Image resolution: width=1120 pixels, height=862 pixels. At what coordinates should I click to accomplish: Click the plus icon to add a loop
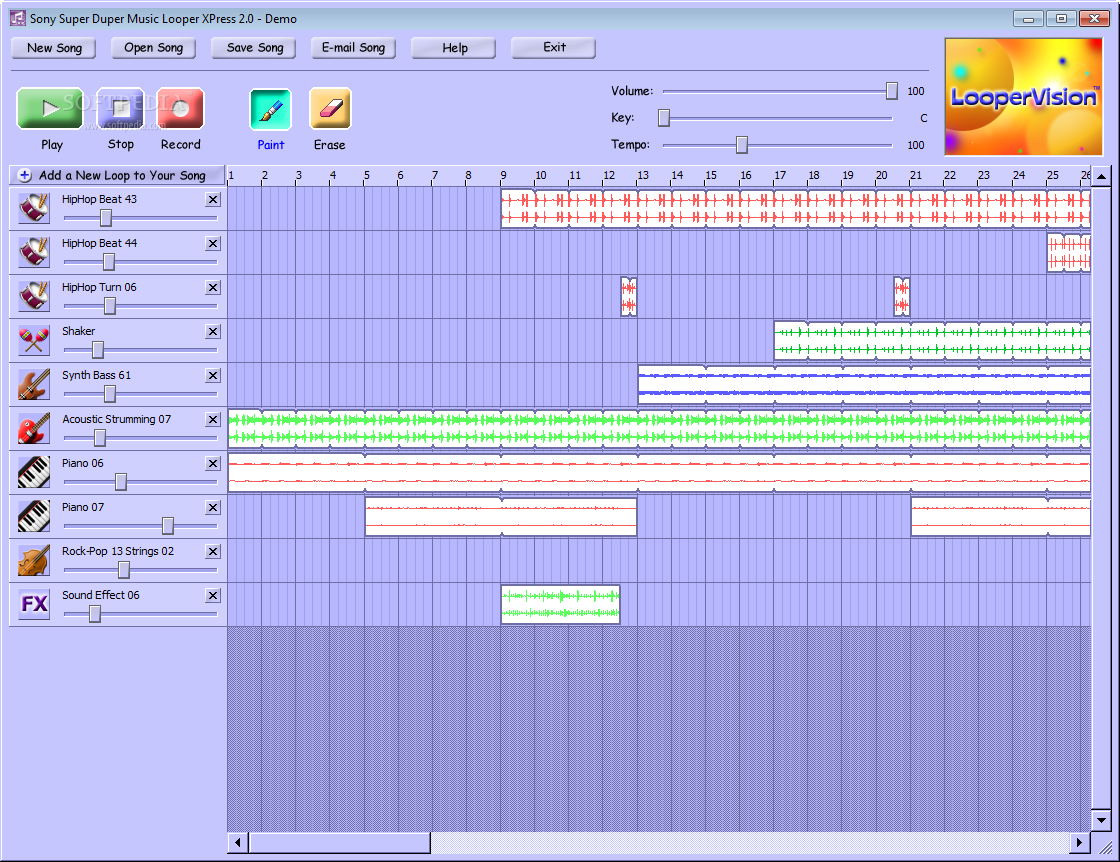(x=25, y=175)
